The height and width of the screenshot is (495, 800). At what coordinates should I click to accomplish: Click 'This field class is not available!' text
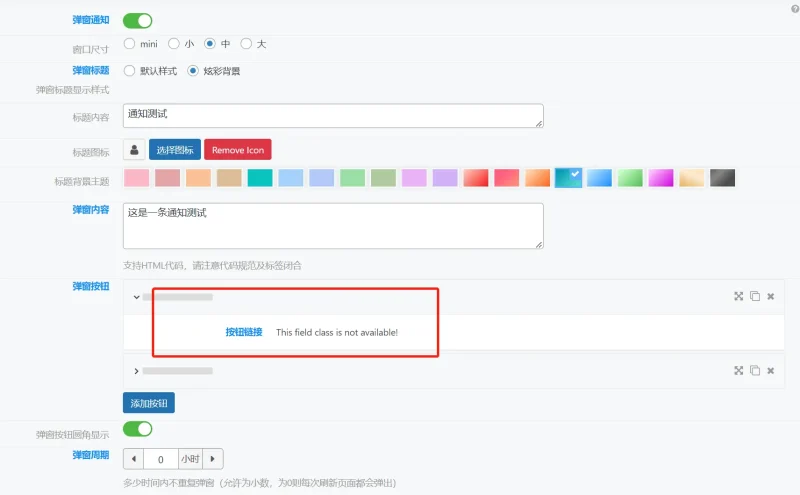[337, 332]
